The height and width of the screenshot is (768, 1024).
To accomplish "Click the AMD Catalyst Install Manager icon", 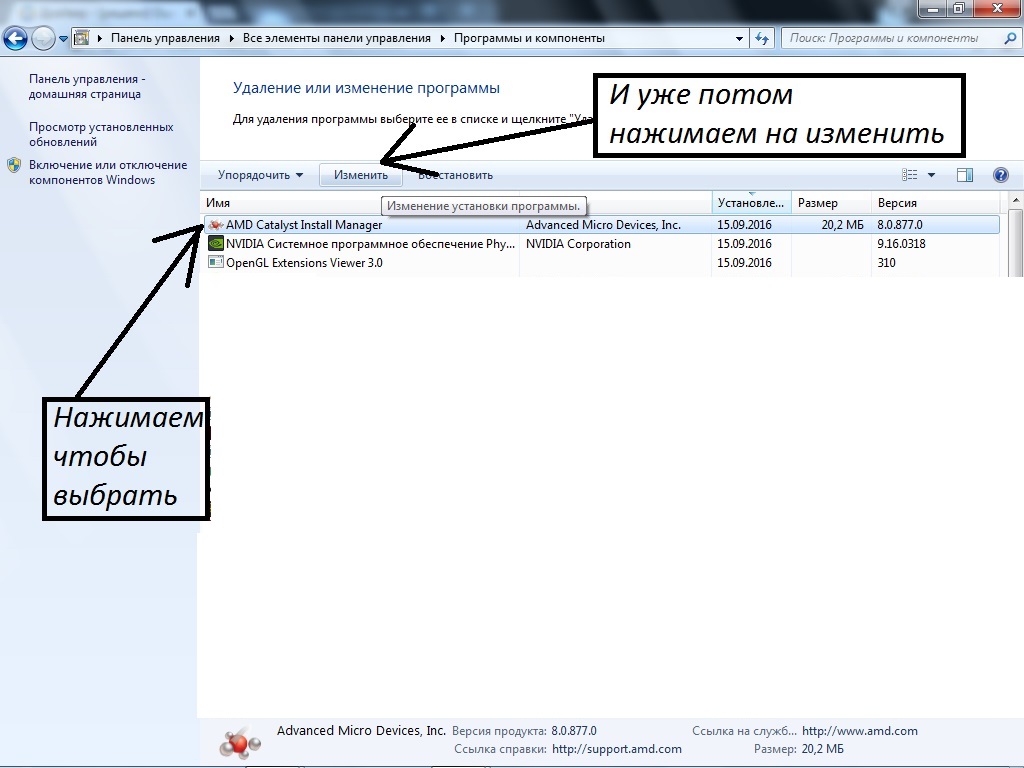I will coord(215,225).
